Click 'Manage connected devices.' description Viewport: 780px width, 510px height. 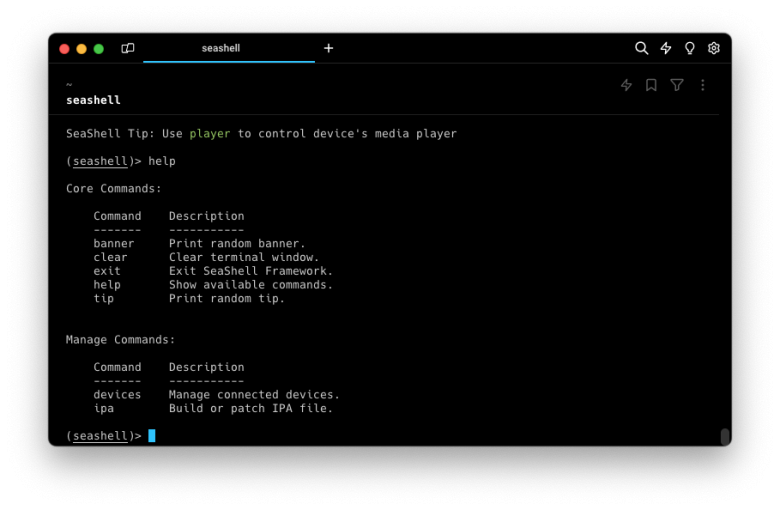point(254,395)
